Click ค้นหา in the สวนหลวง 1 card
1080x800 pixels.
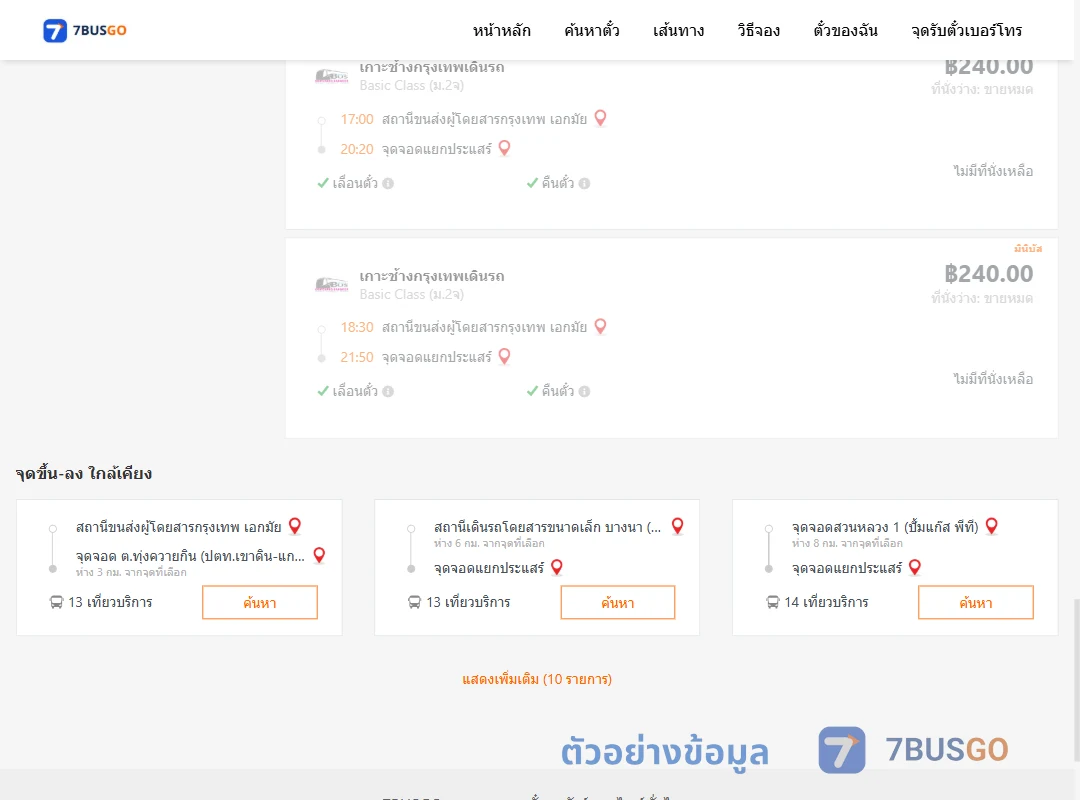[976, 602]
